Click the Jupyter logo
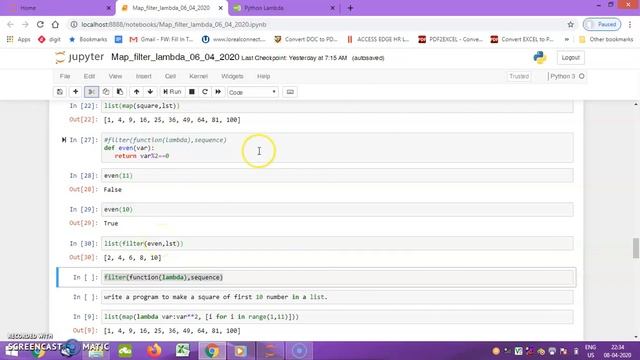640x360 pixels. (80, 57)
